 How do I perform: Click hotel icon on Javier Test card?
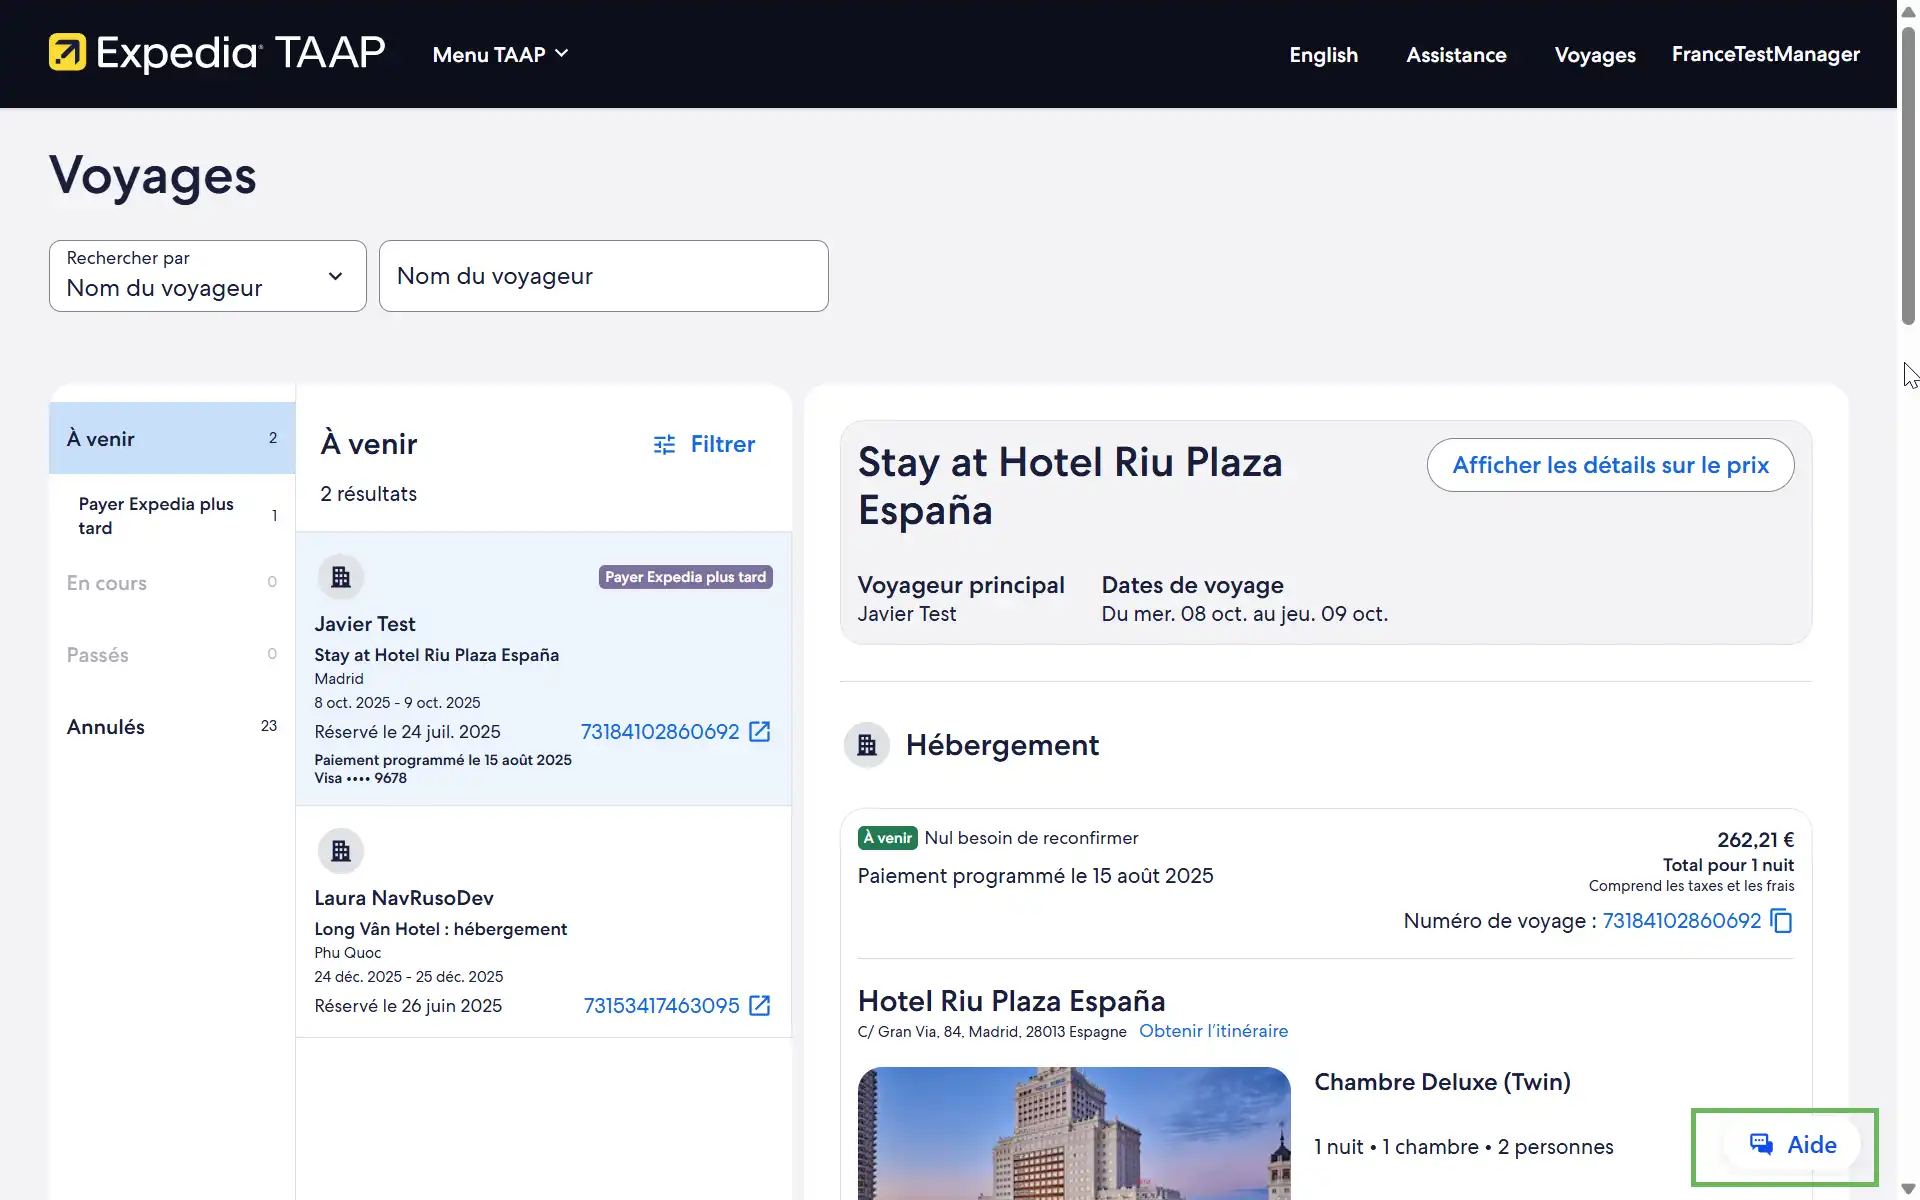click(341, 577)
